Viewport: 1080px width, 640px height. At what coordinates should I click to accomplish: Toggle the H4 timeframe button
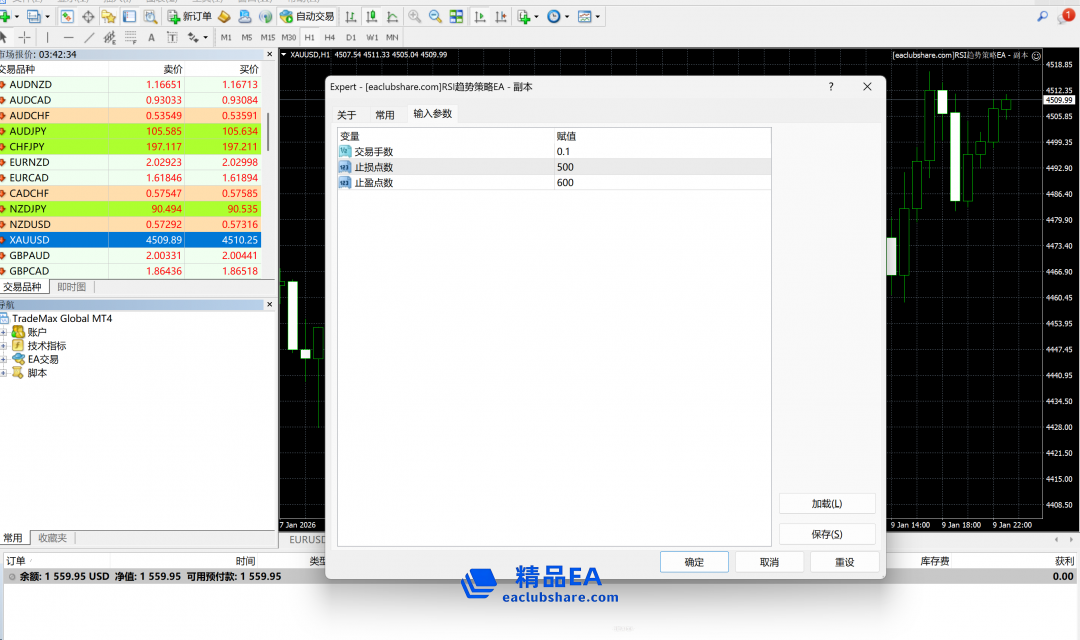click(329, 37)
